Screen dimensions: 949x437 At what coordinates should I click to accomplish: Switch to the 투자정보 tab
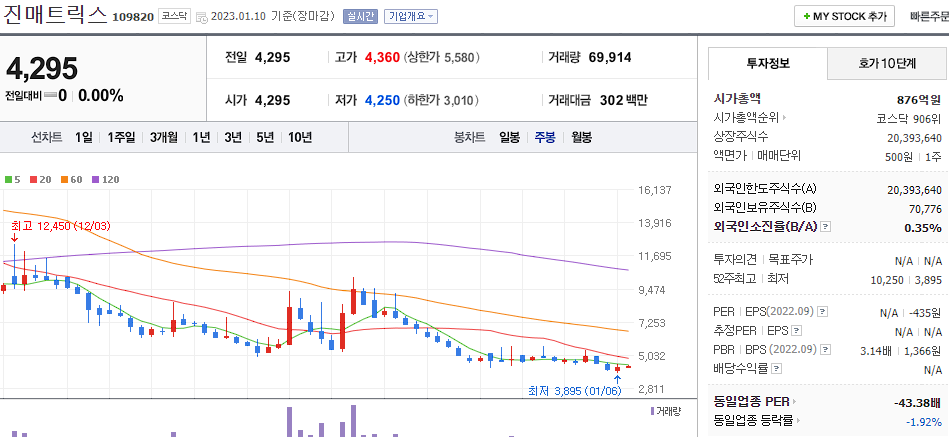(x=767, y=63)
